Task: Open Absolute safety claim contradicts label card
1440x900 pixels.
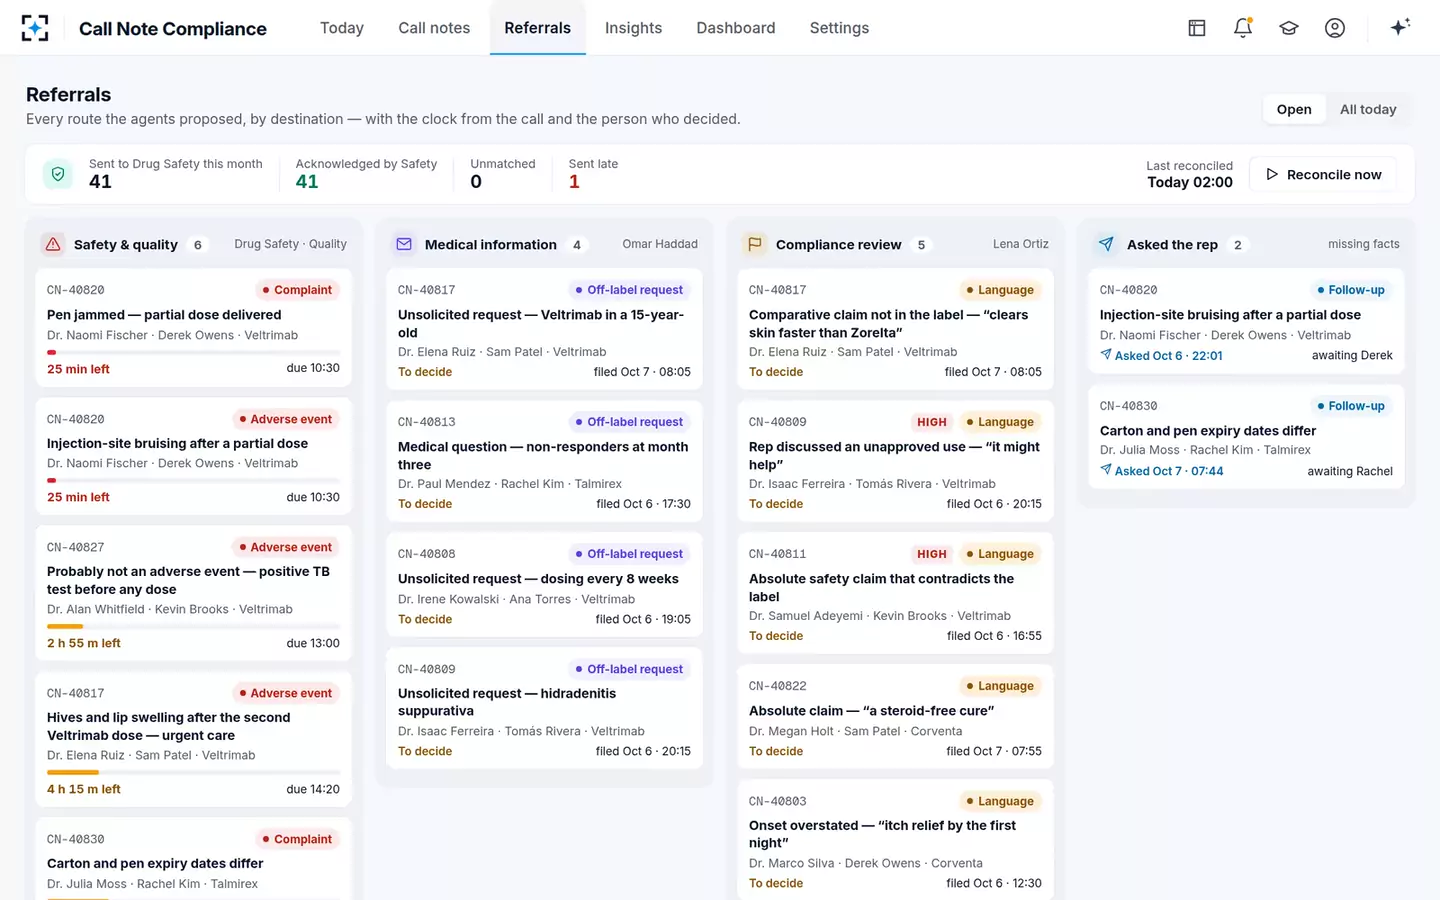Action: (895, 594)
